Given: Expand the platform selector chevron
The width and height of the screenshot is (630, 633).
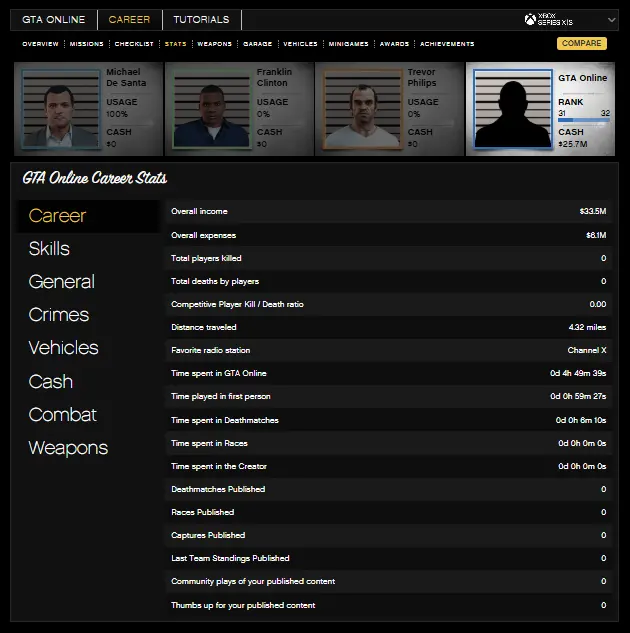Looking at the screenshot, I should [611, 20].
